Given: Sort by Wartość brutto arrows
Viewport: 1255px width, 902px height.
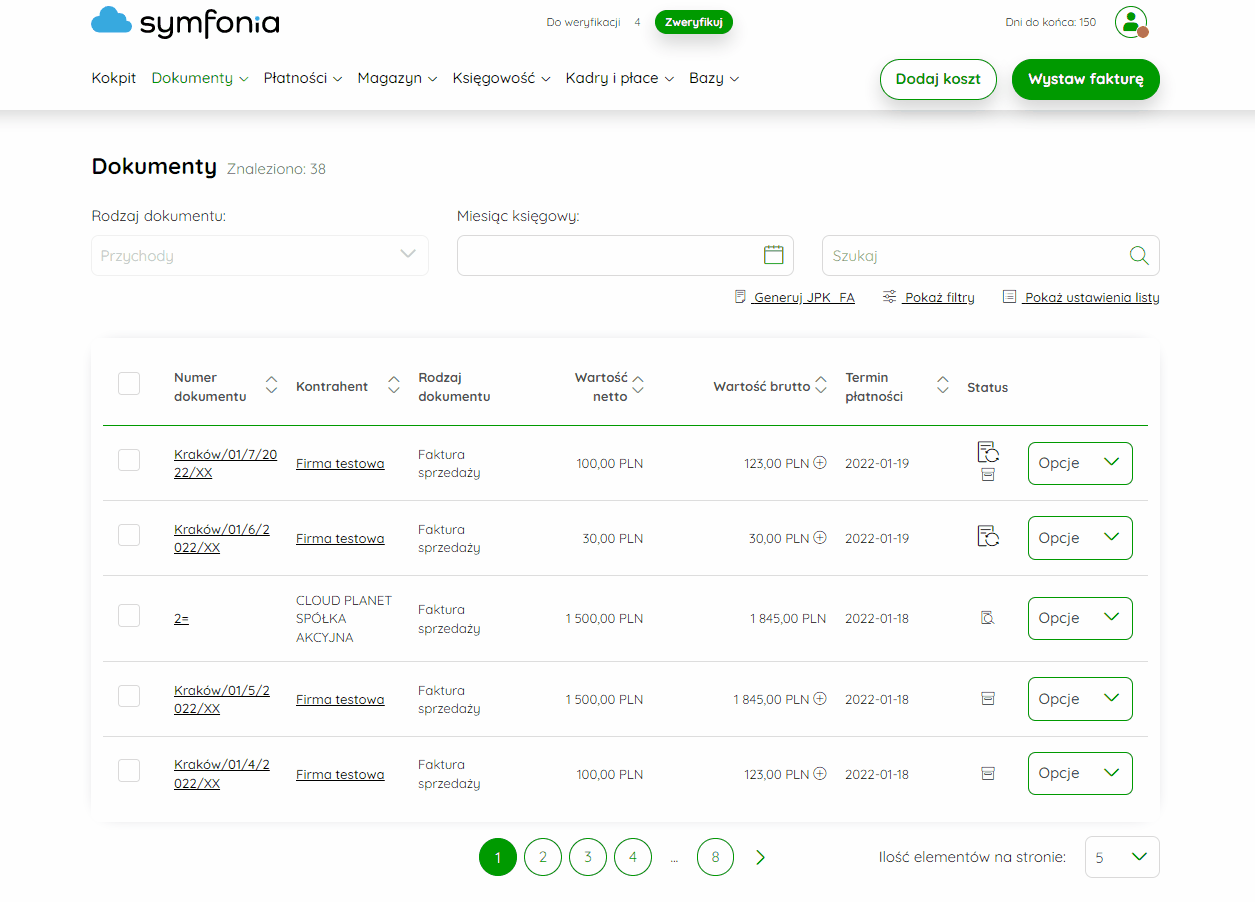Looking at the screenshot, I should pyautogui.click(x=821, y=385).
